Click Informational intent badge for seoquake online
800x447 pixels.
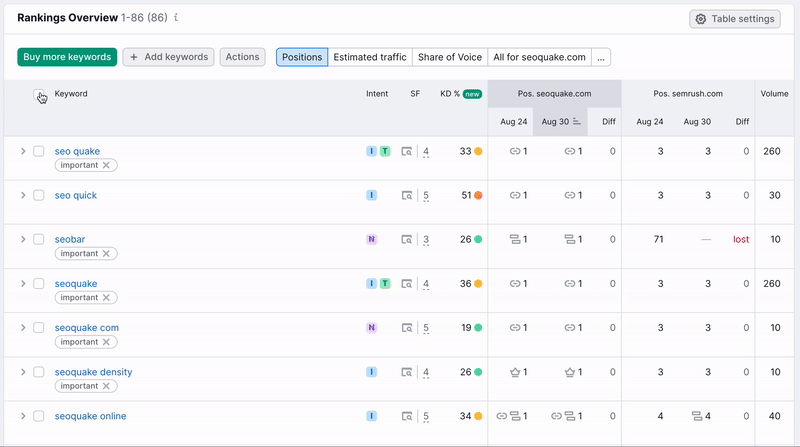pyautogui.click(x=371, y=416)
